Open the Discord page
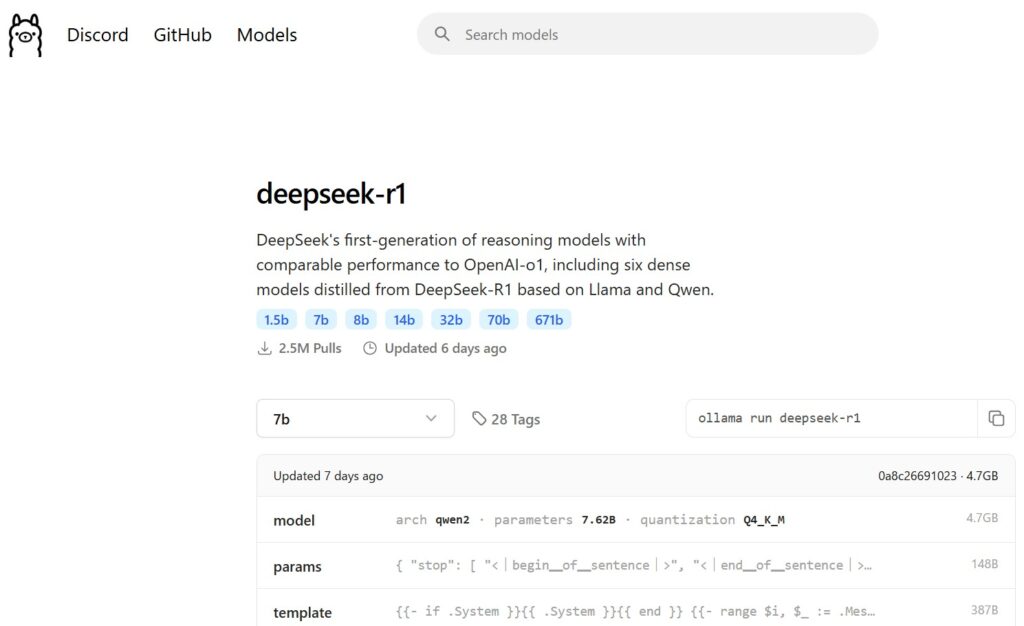1024x626 pixels. (97, 34)
